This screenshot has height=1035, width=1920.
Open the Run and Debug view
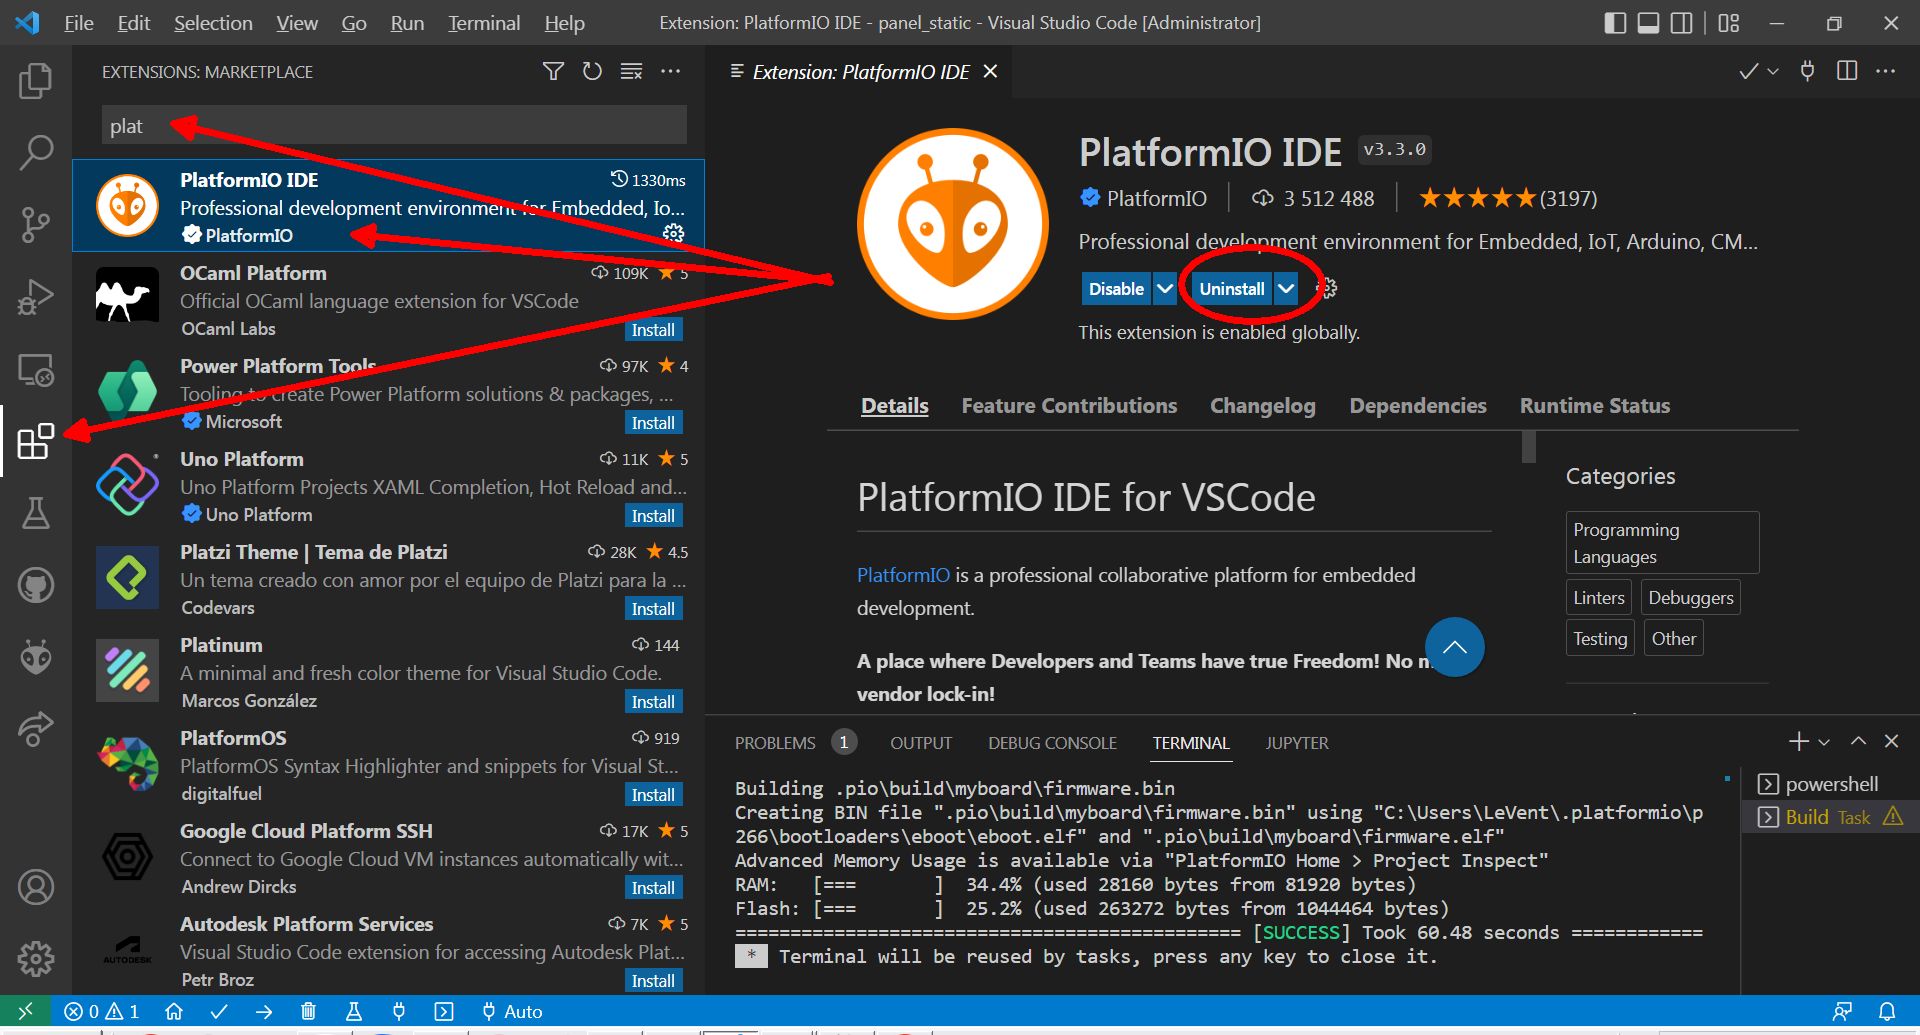(36, 297)
